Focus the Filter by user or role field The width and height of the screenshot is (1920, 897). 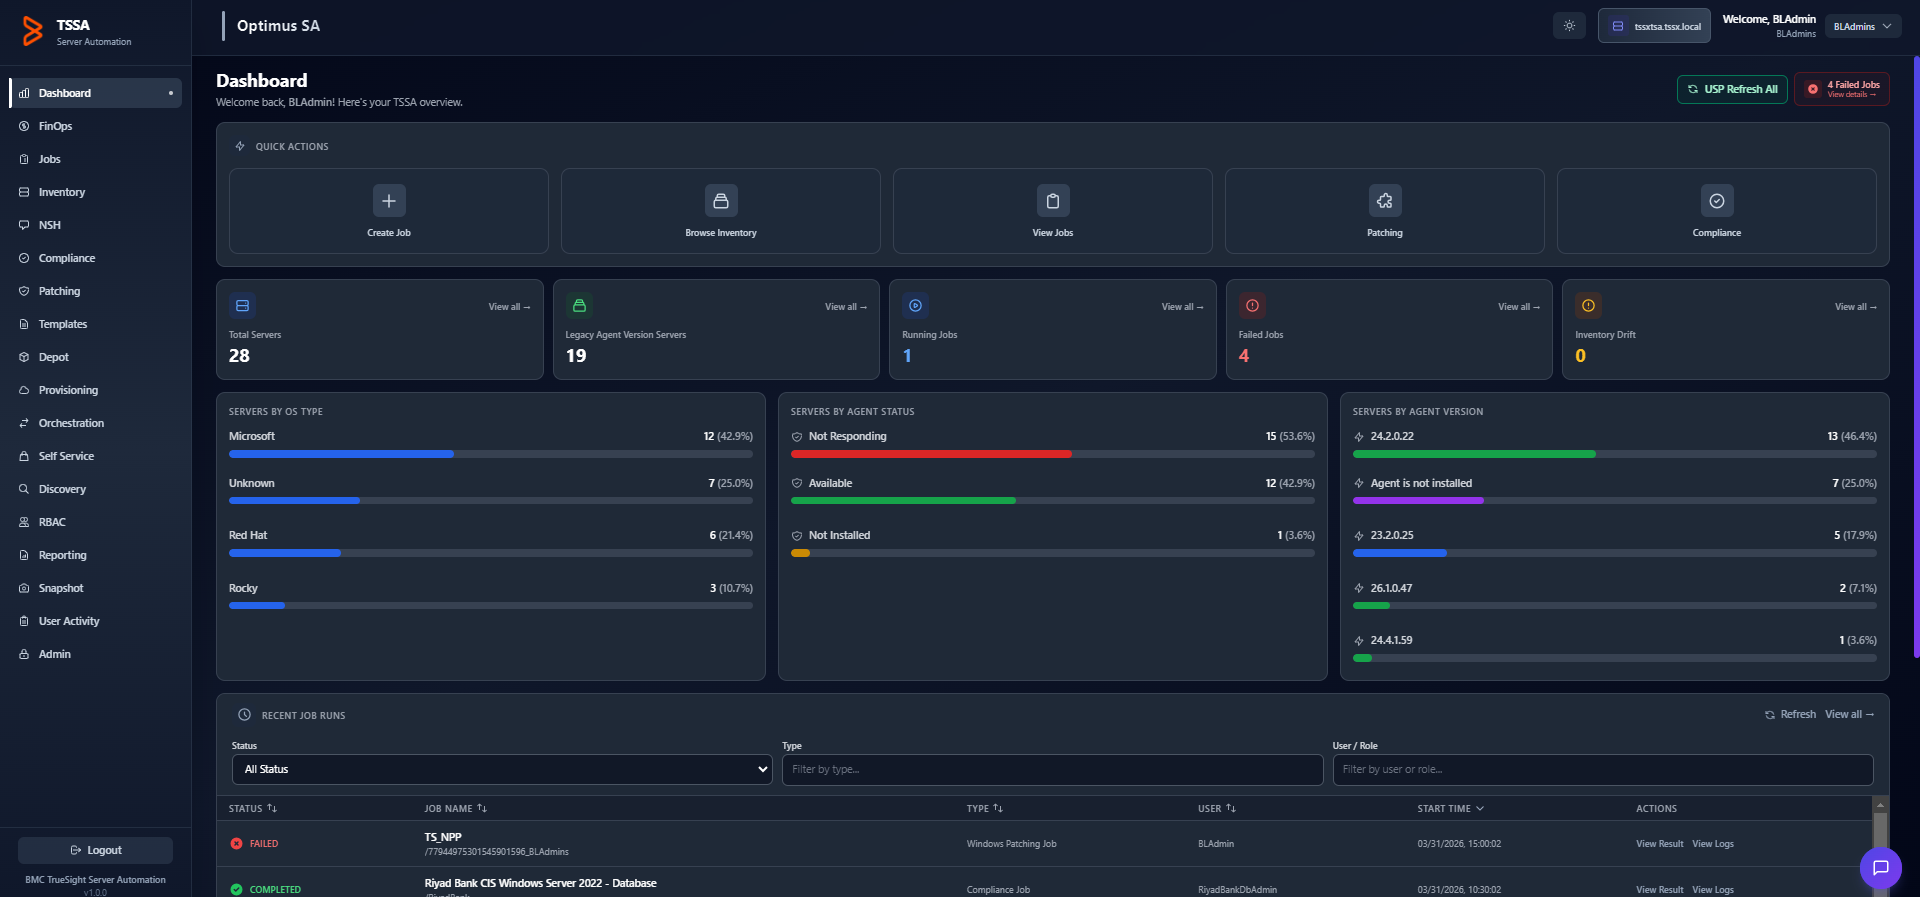[x=1603, y=769]
